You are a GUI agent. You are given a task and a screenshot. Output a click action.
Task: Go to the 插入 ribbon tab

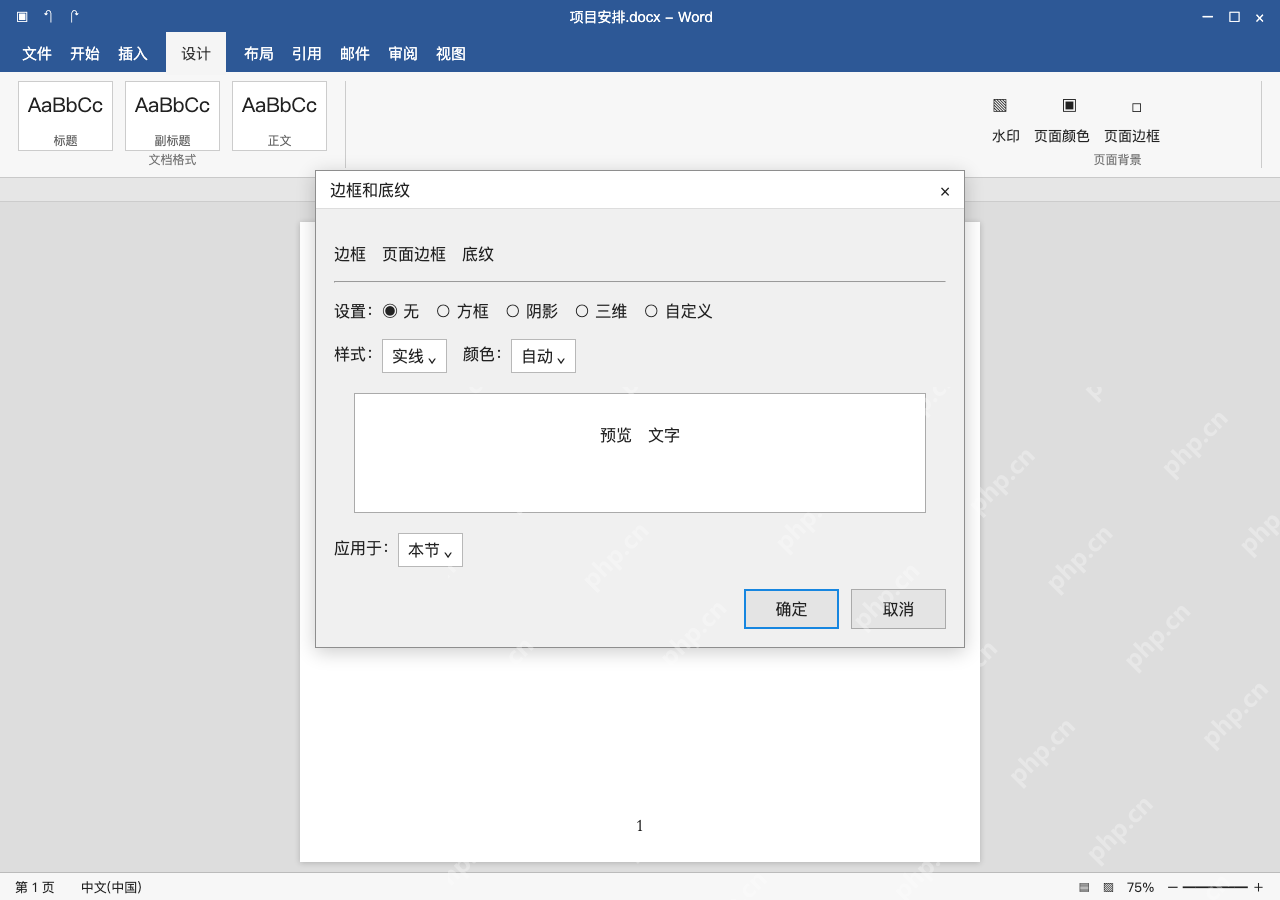pyautogui.click(x=133, y=53)
